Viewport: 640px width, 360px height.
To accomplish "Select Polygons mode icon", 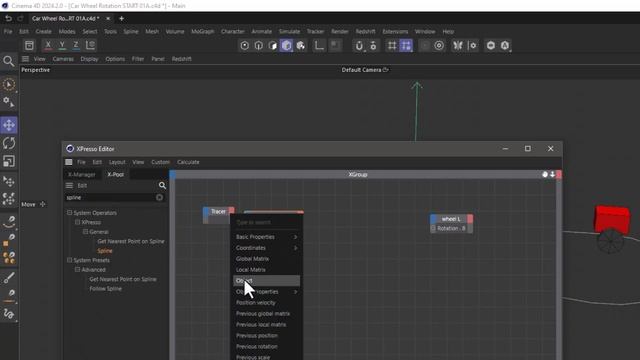I will (x=272, y=46).
